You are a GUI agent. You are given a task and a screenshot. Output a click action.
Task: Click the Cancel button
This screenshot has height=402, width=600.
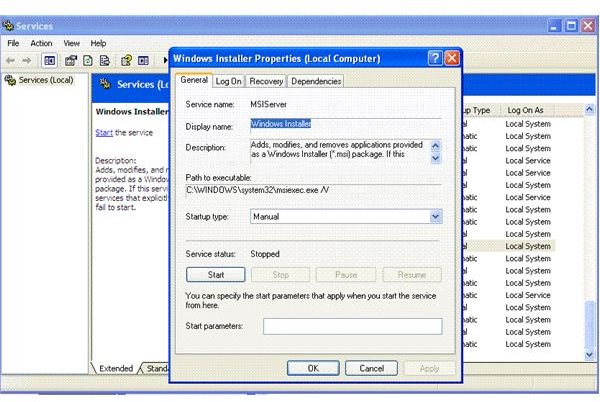[x=371, y=368]
